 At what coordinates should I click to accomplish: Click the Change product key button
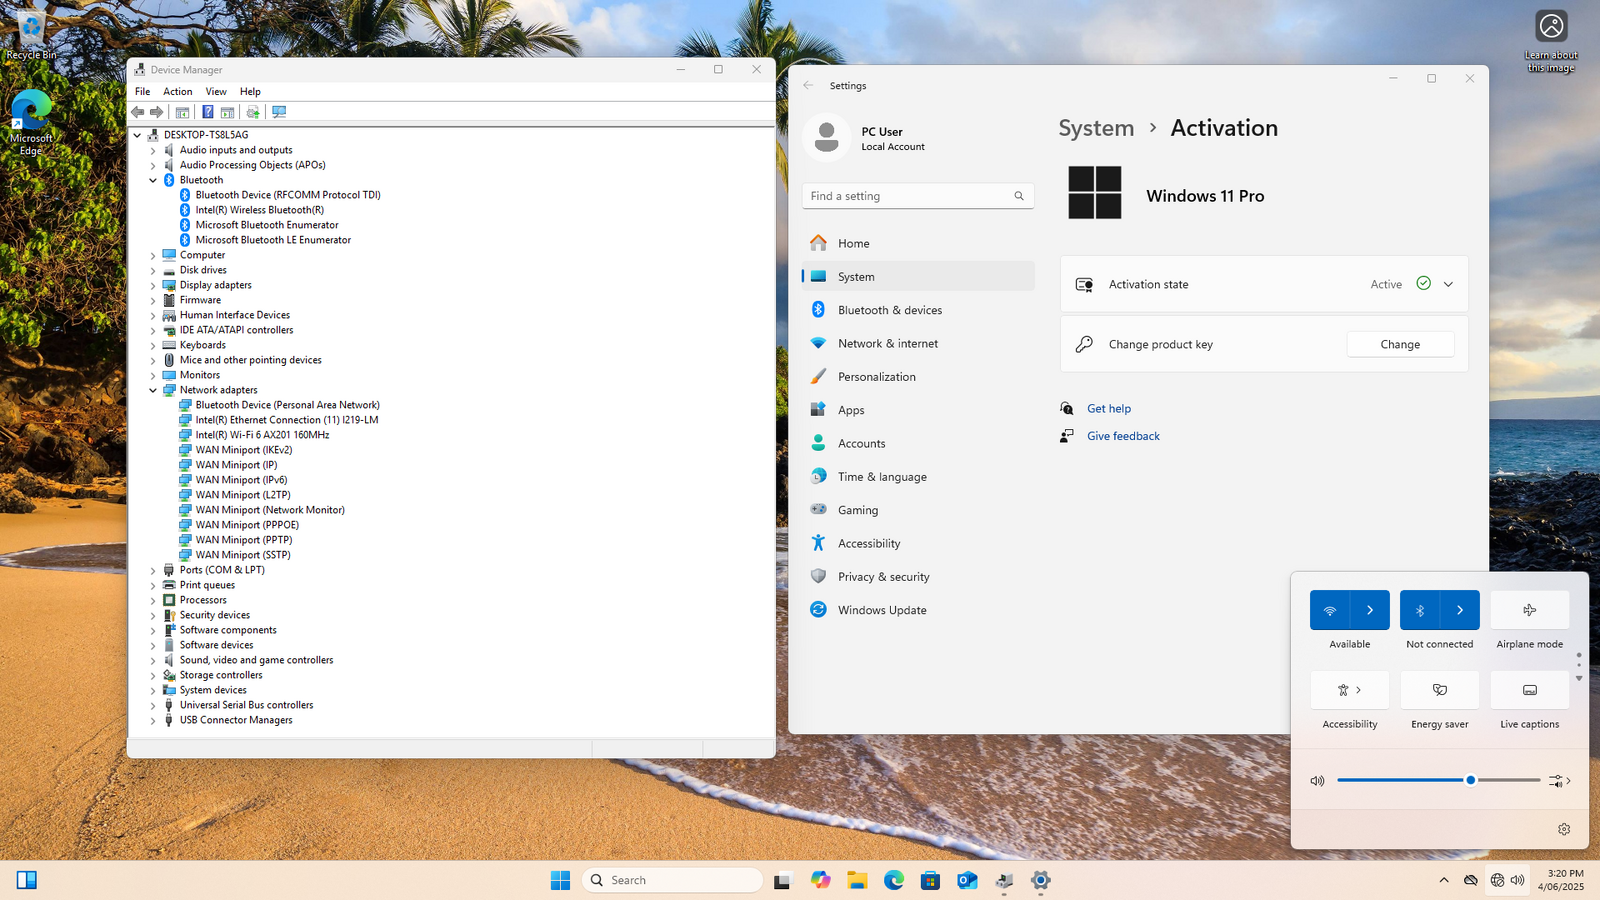coord(1400,344)
